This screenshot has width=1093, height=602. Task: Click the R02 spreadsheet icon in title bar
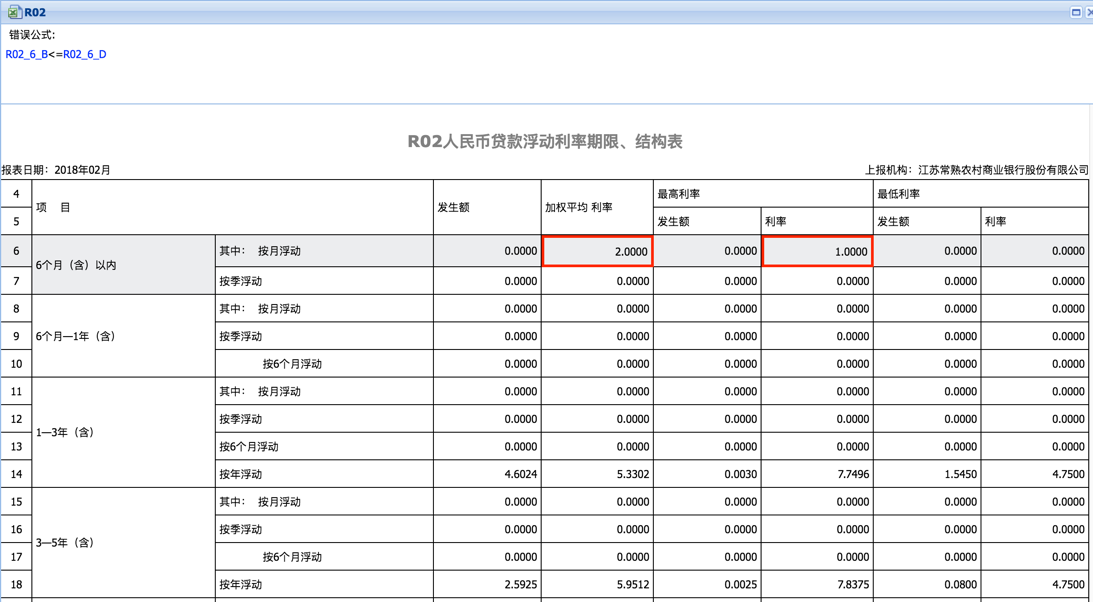14,12
